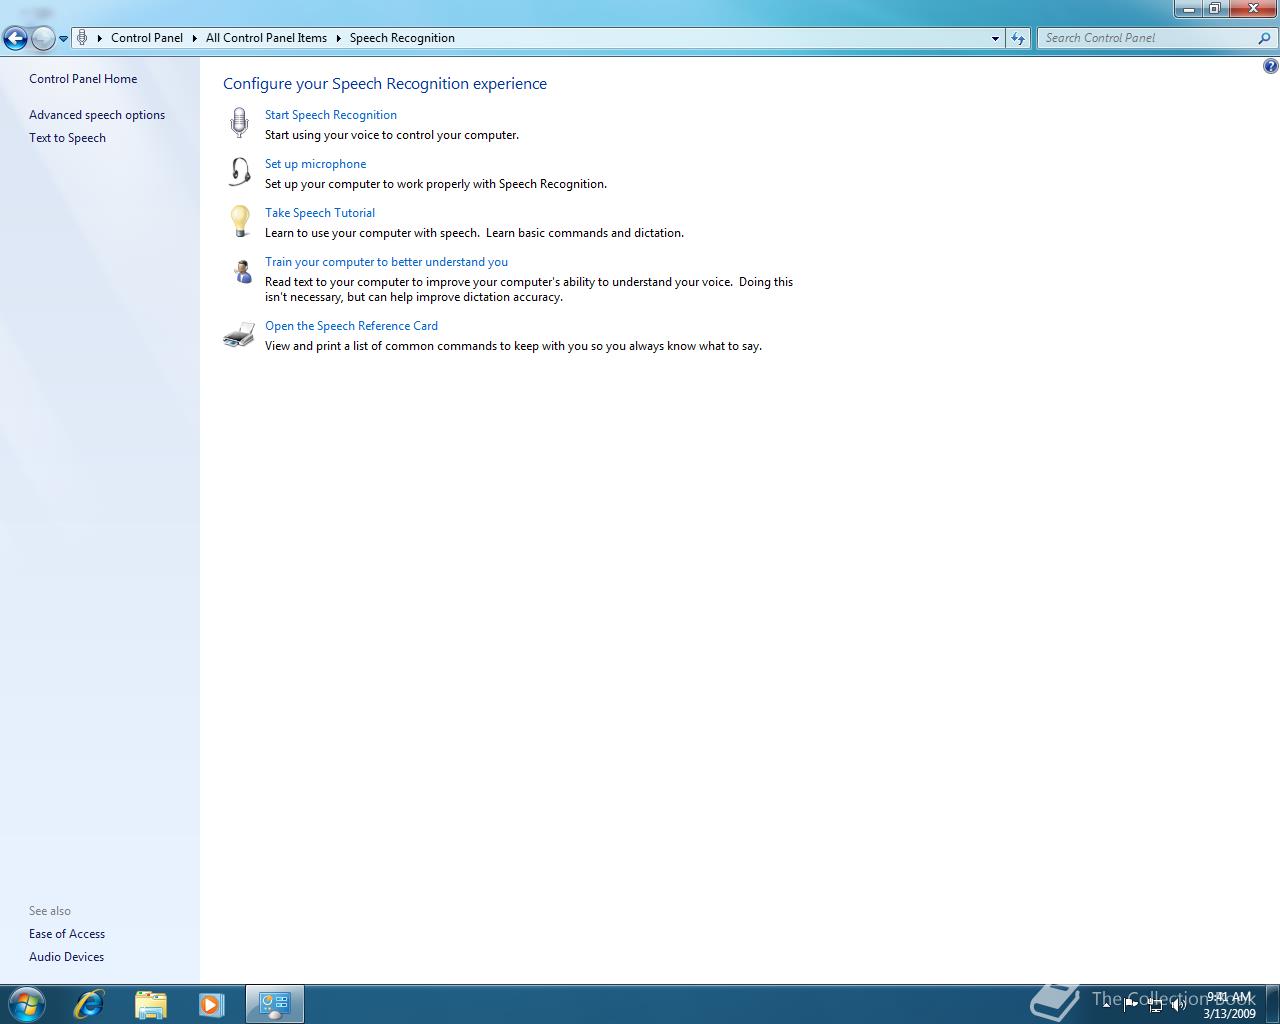Open the Start Speech Recognition link

331,115
